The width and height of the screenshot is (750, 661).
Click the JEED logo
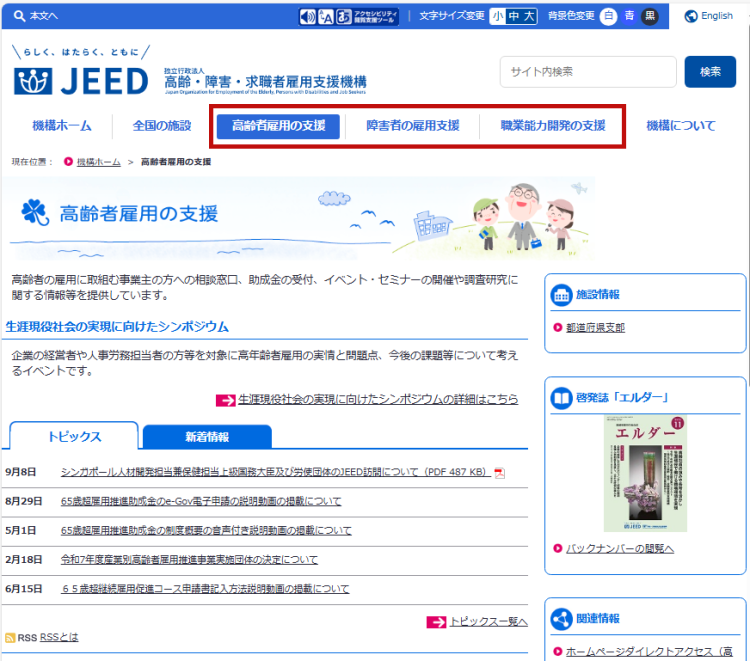[81, 81]
